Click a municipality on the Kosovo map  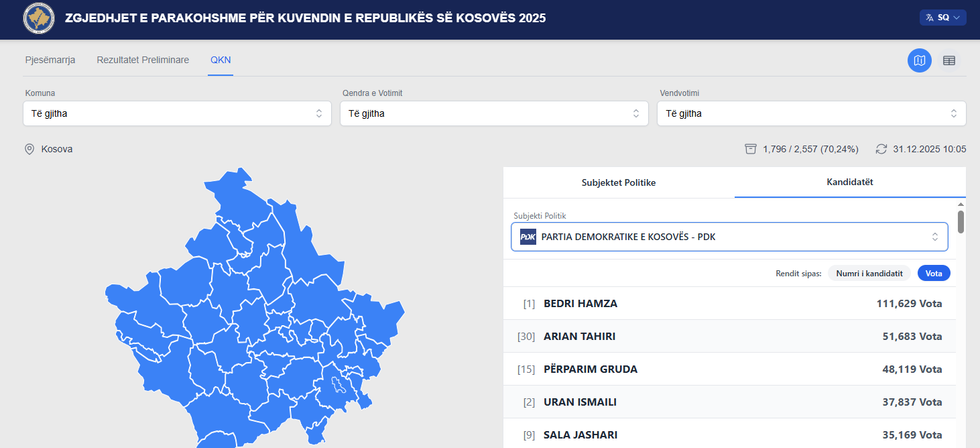(x=250, y=320)
